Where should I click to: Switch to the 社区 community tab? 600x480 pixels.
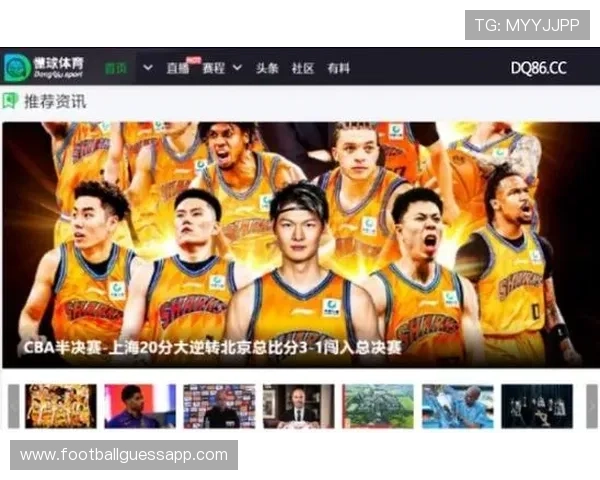pyautogui.click(x=303, y=68)
